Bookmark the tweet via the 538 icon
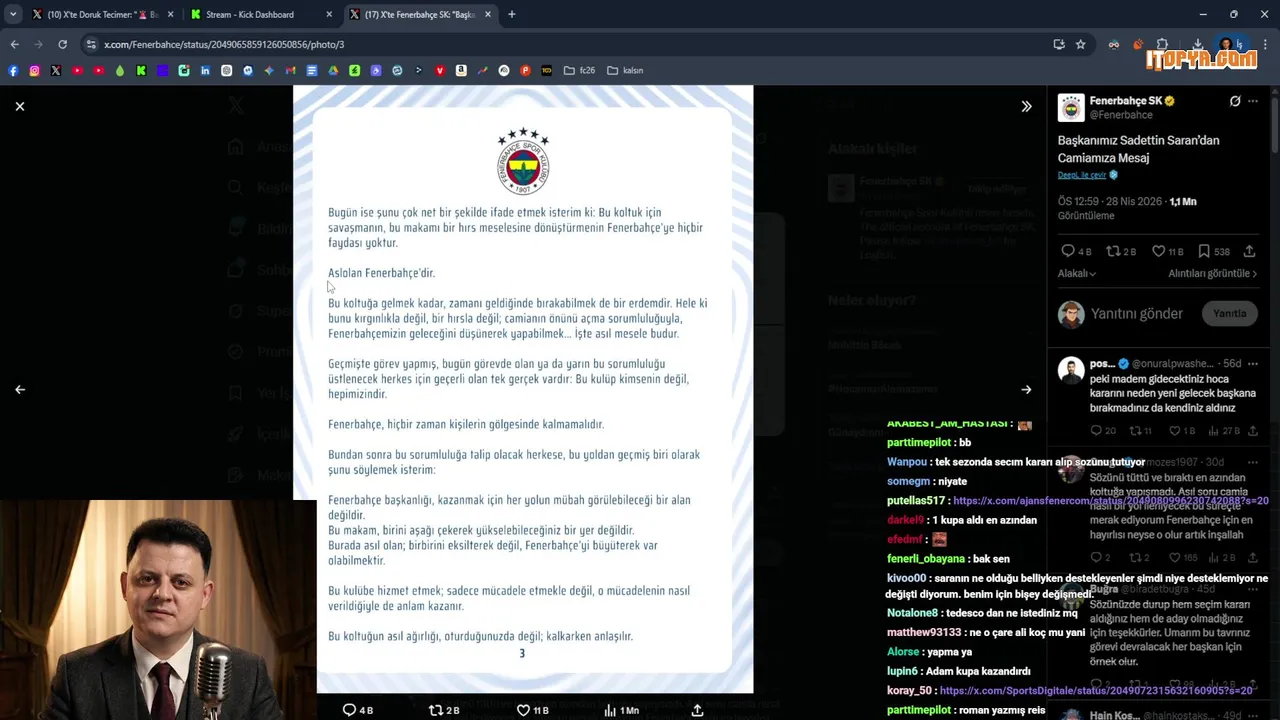The height and width of the screenshot is (720, 1280). [1204, 251]
